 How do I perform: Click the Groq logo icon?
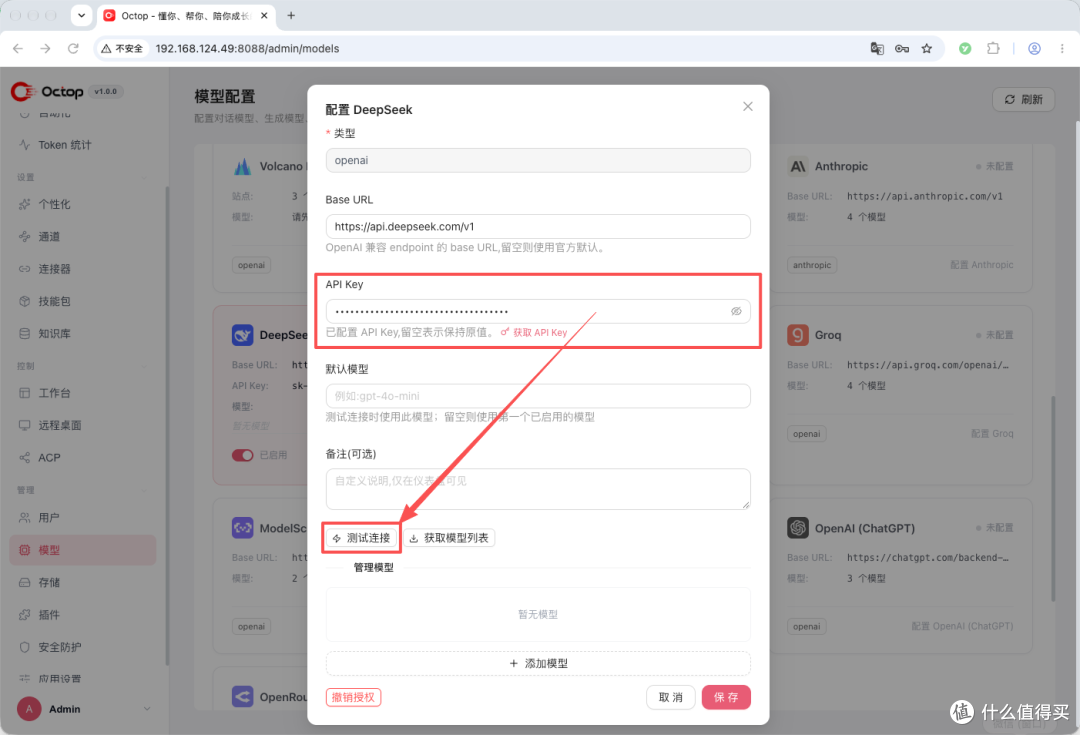[x=798, y=335]
